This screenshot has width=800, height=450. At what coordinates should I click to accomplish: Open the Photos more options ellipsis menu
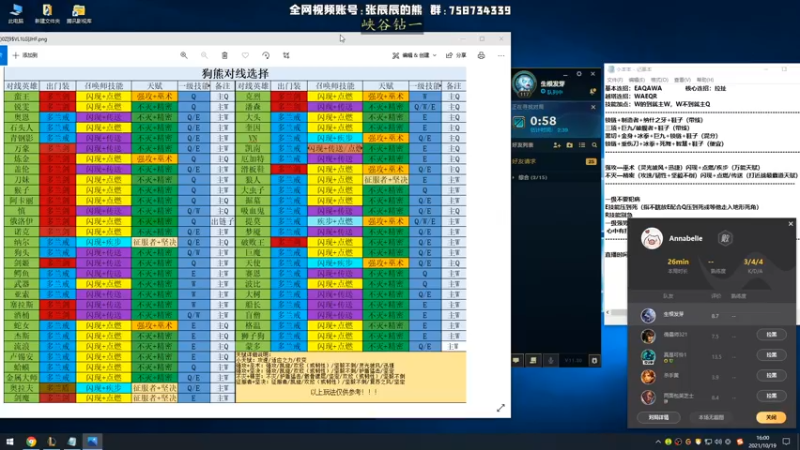[501, 55]
